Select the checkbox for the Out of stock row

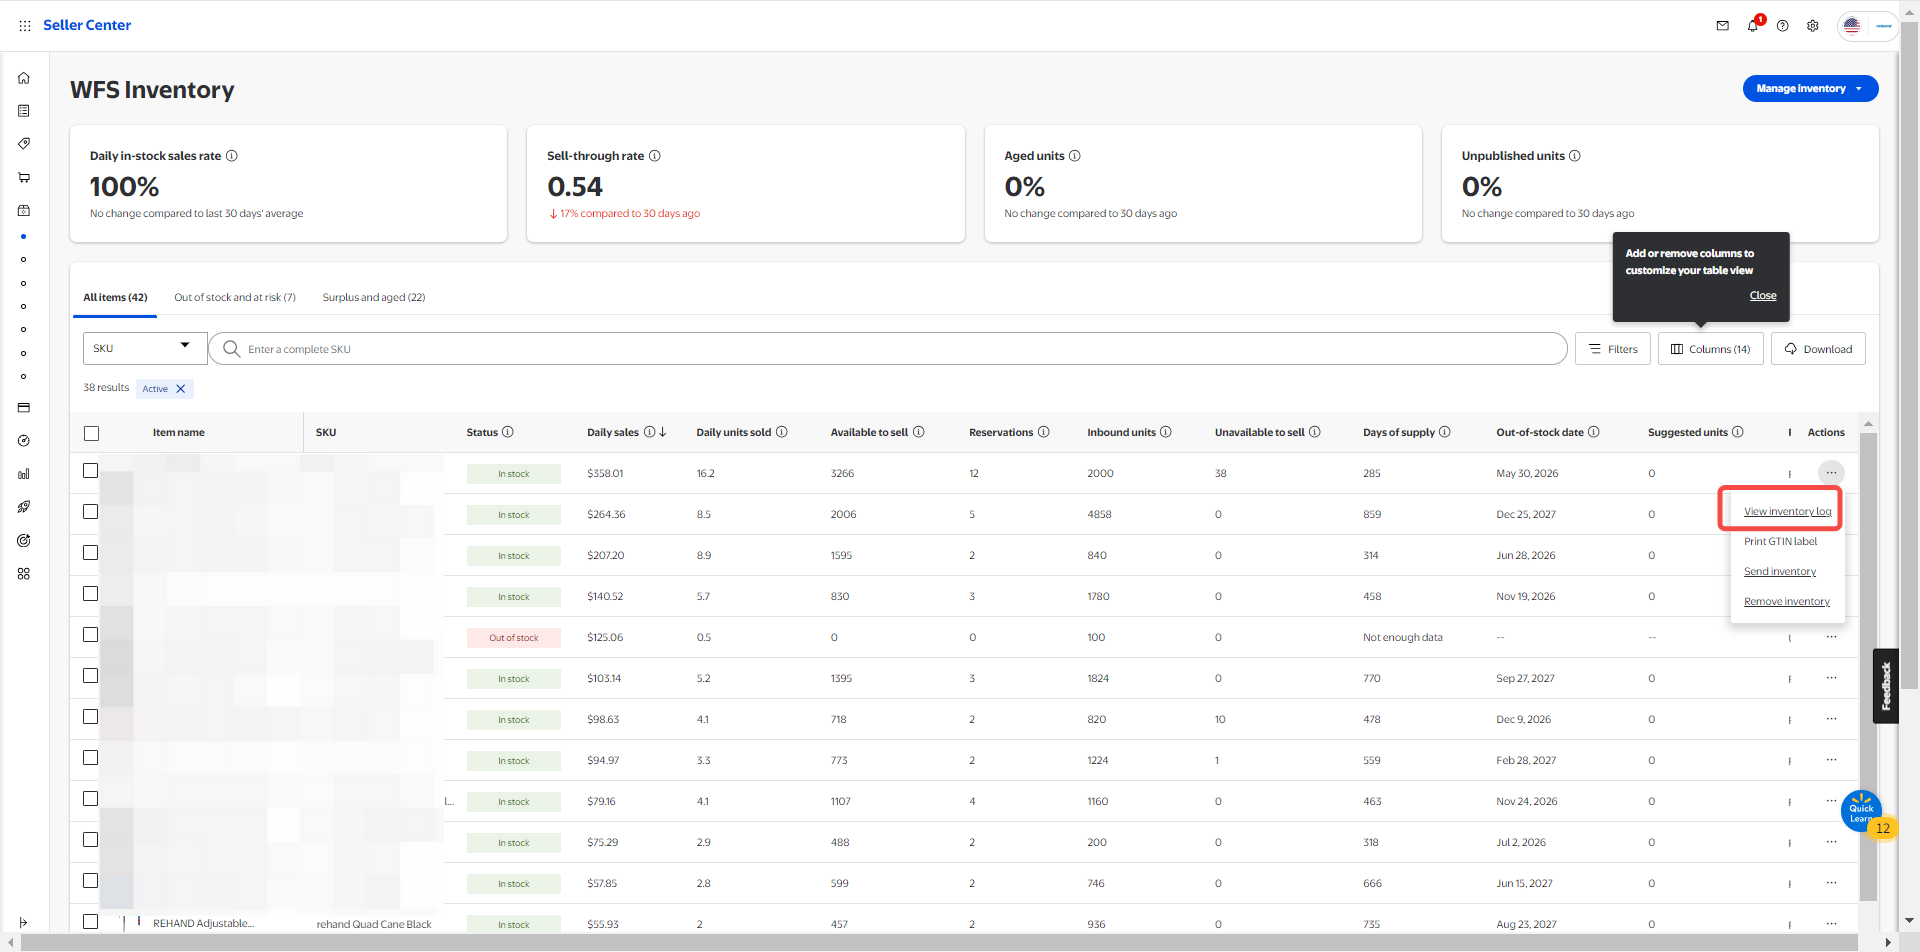91,635
